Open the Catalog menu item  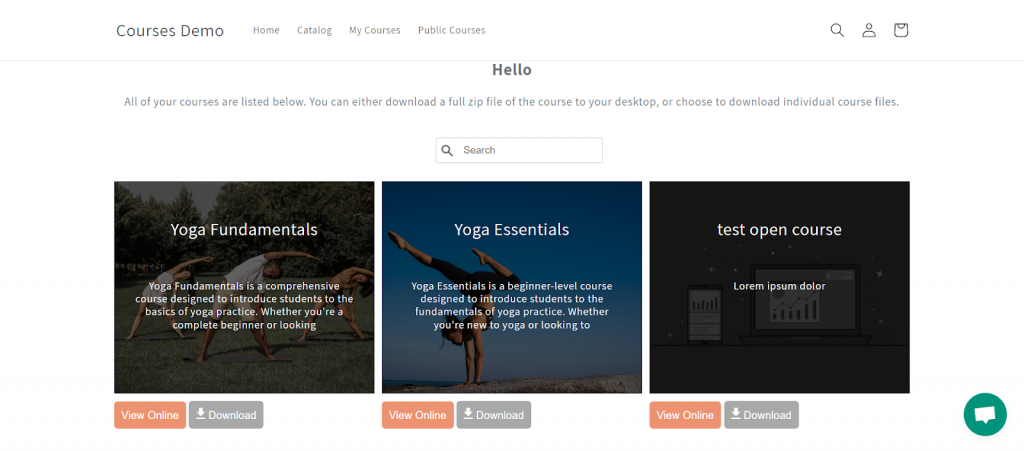314,30
